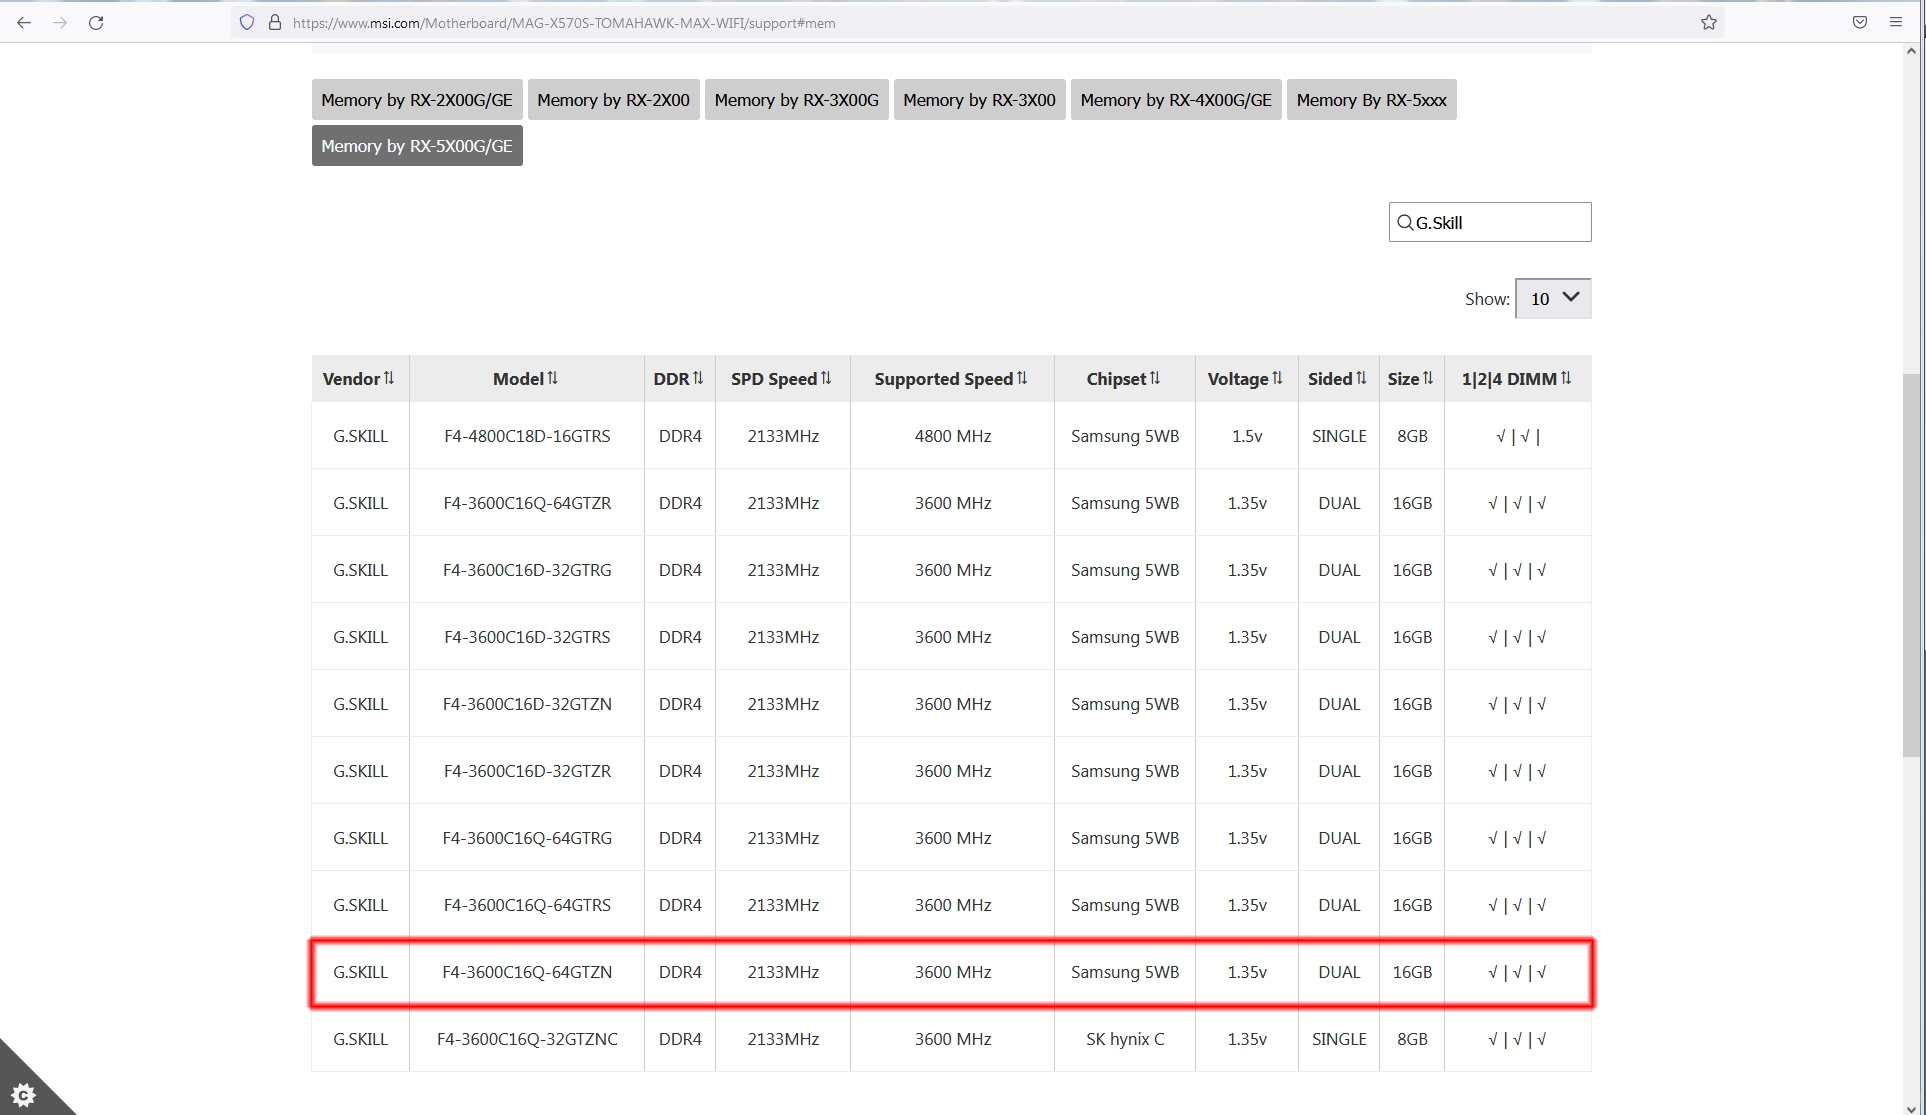The height and width of the screenshot is (1115, 1926).
Task: Click the padlock site info icon
Action: point(275,22)
